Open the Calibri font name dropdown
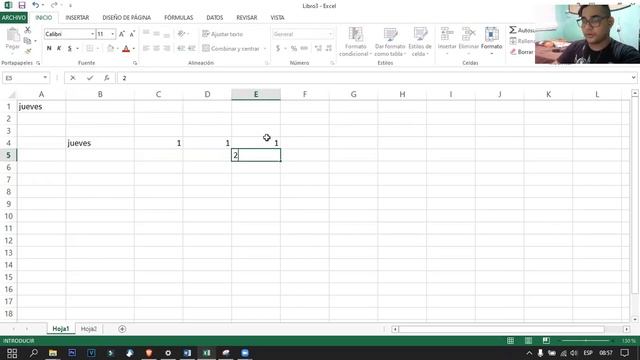The width and height of the screenshot is (640, 360). click(93, 34)
